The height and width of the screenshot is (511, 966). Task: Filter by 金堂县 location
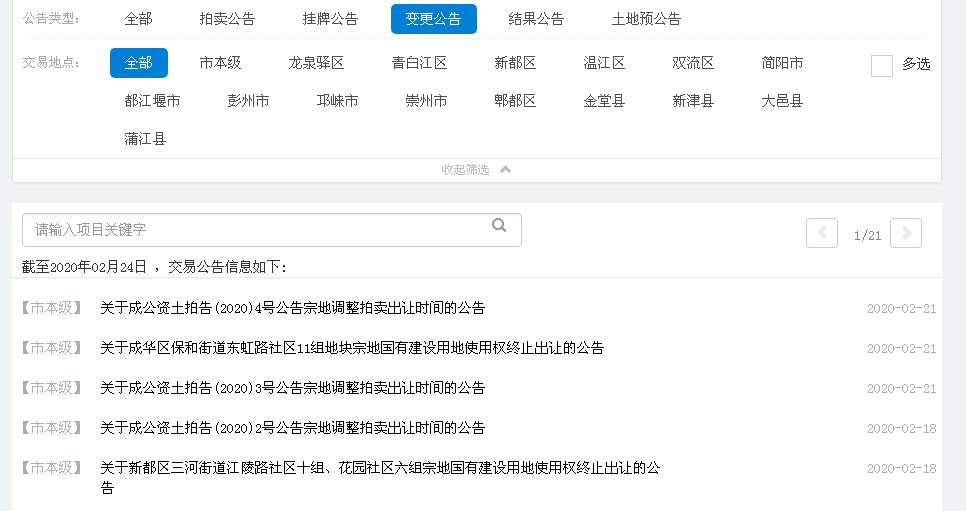604,101
